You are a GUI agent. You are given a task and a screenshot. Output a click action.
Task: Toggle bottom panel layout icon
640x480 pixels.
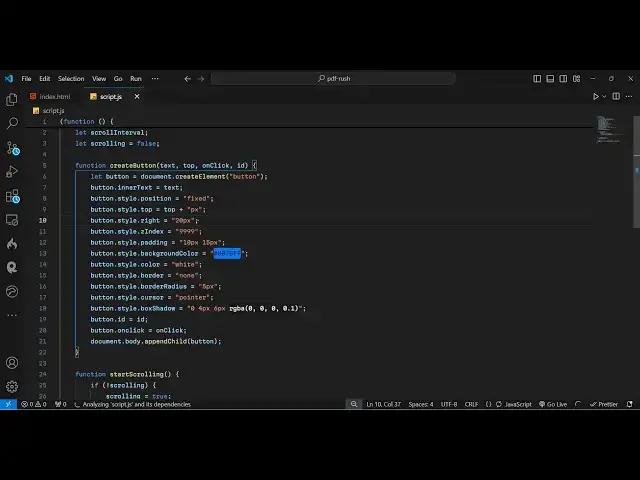click(550, 78)
